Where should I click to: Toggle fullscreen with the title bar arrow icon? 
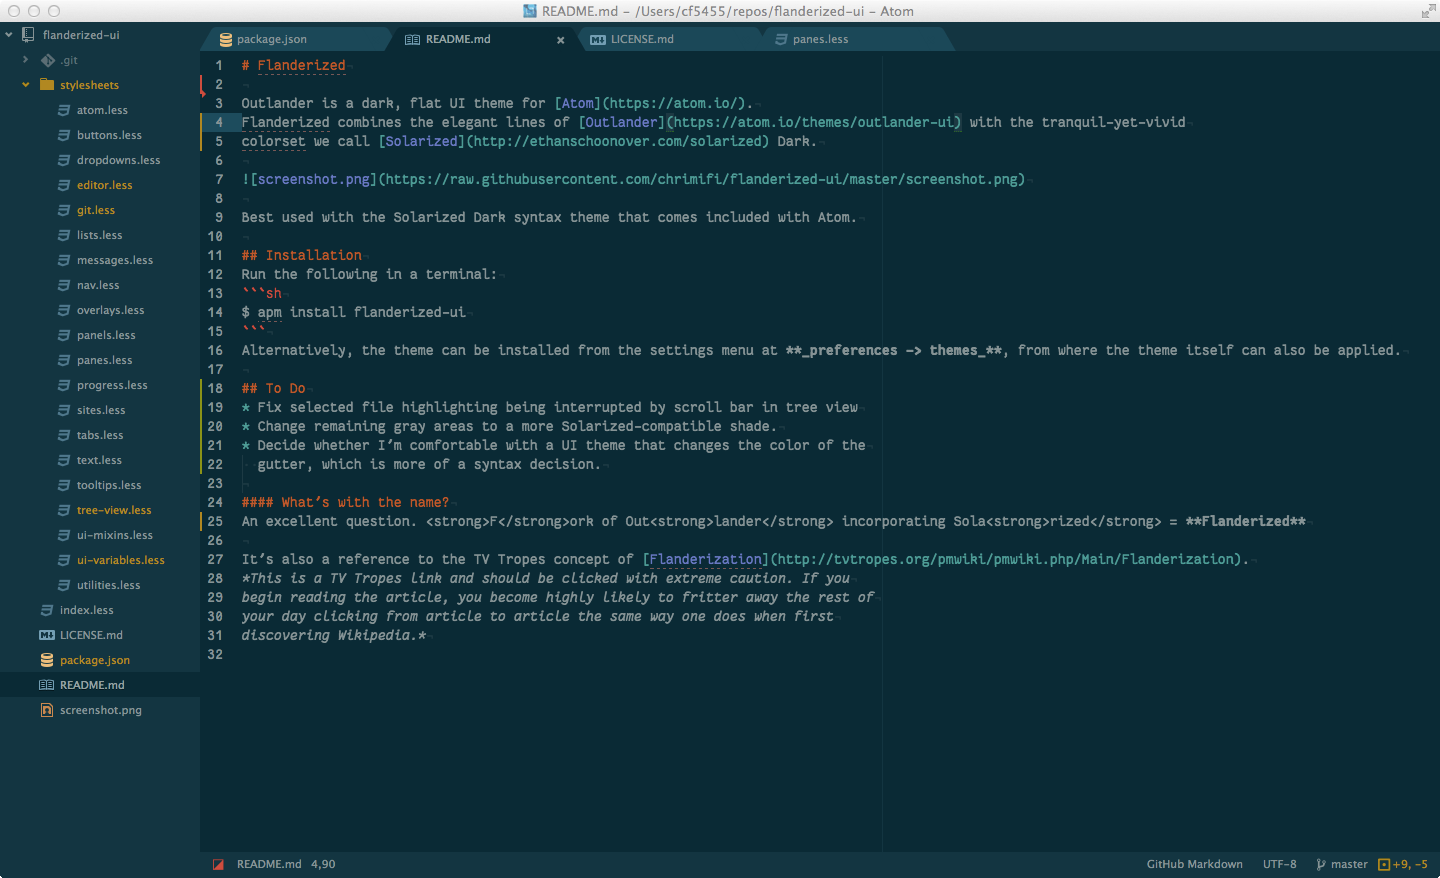point(1427,11)
